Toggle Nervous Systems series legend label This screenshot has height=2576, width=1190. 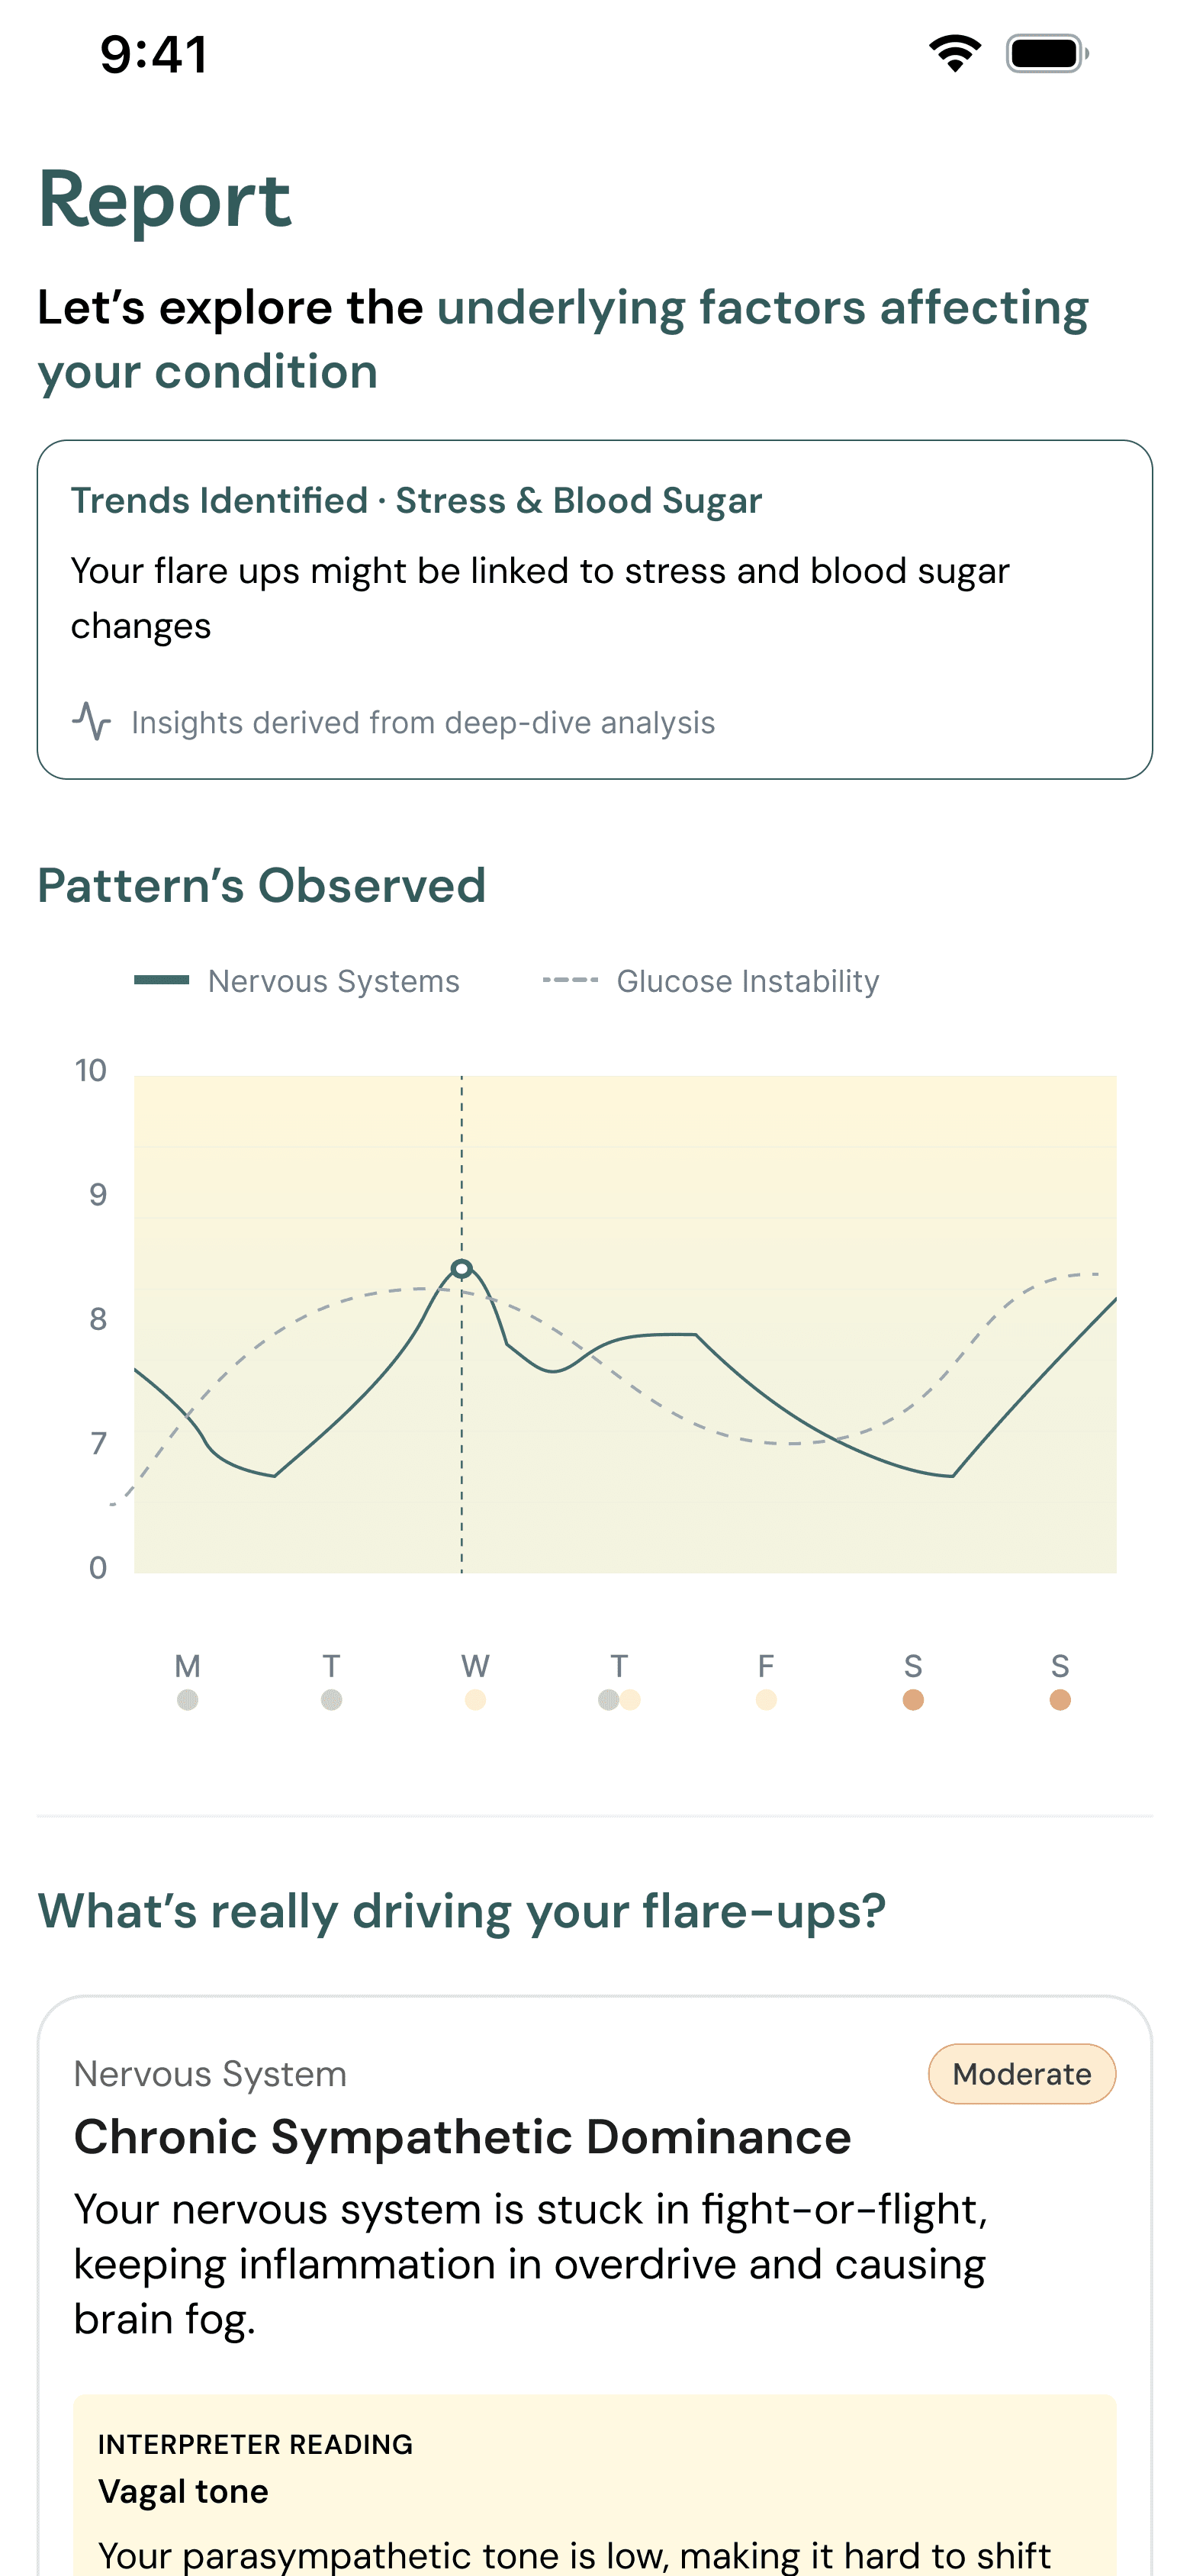click(333, 981)
